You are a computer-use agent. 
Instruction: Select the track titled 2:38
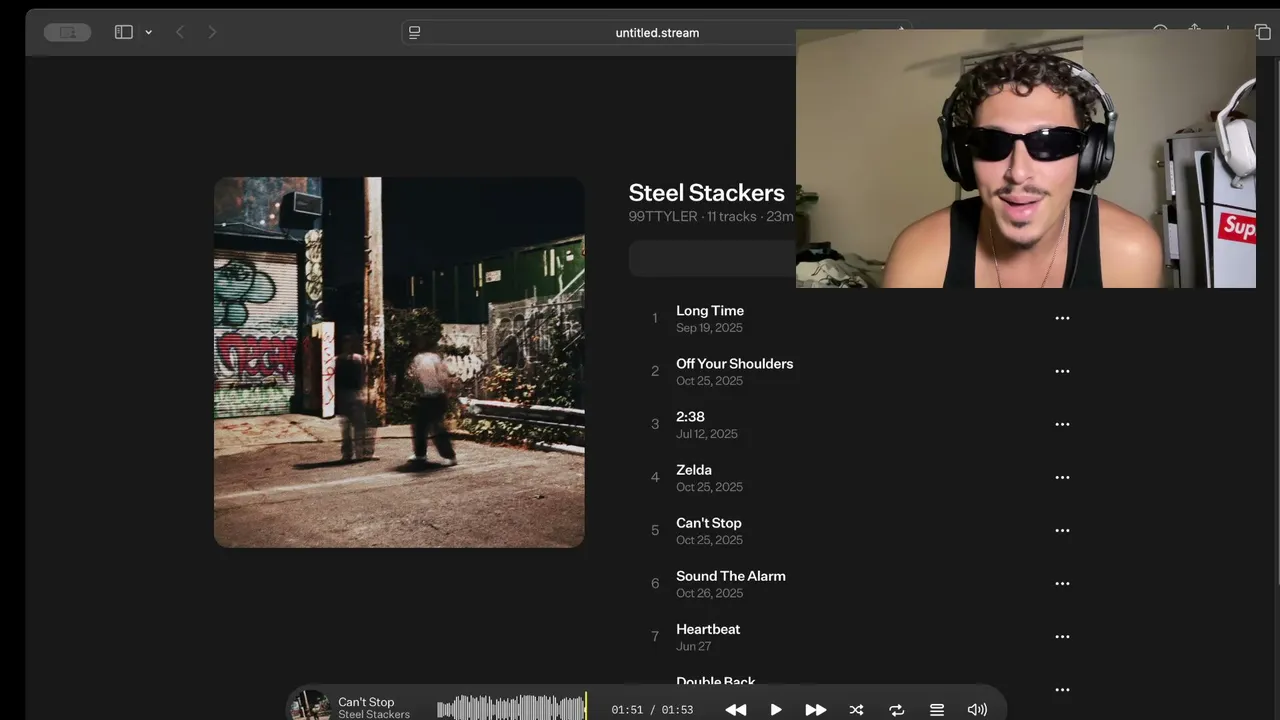(690, 417)
